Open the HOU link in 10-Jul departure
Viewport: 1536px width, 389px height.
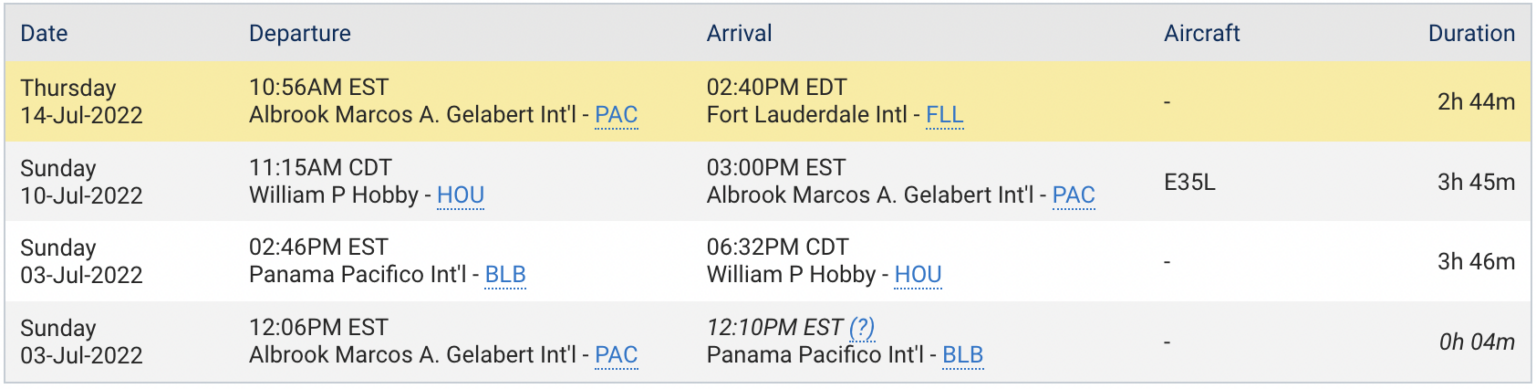(461, 195)
